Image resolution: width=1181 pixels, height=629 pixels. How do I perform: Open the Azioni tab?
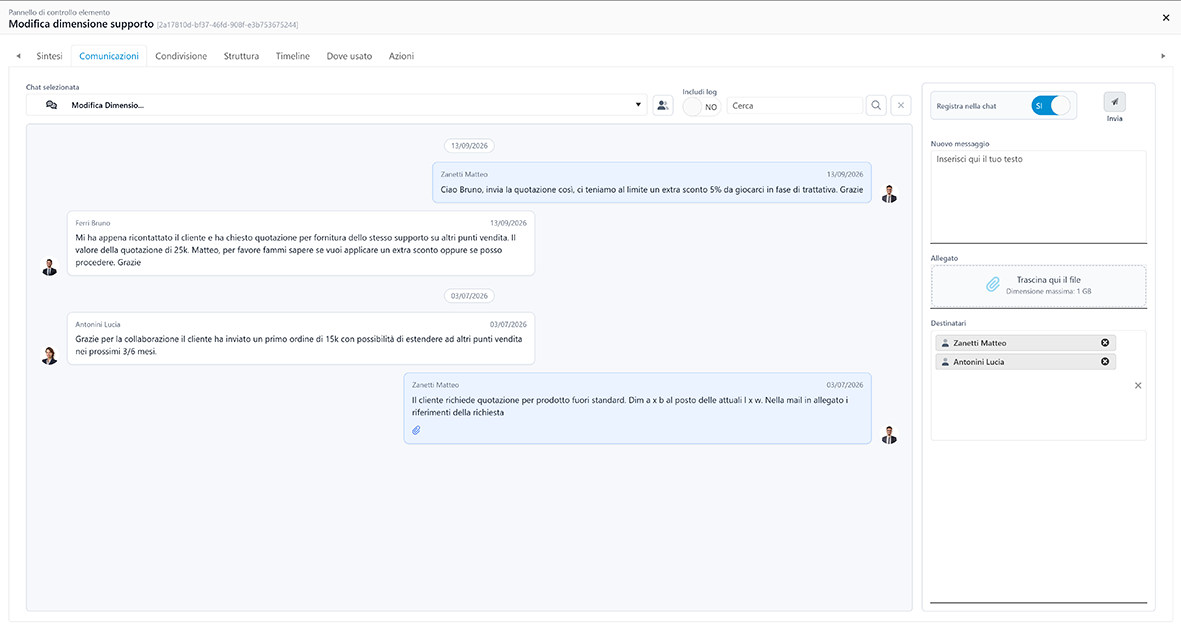(401, 56)
